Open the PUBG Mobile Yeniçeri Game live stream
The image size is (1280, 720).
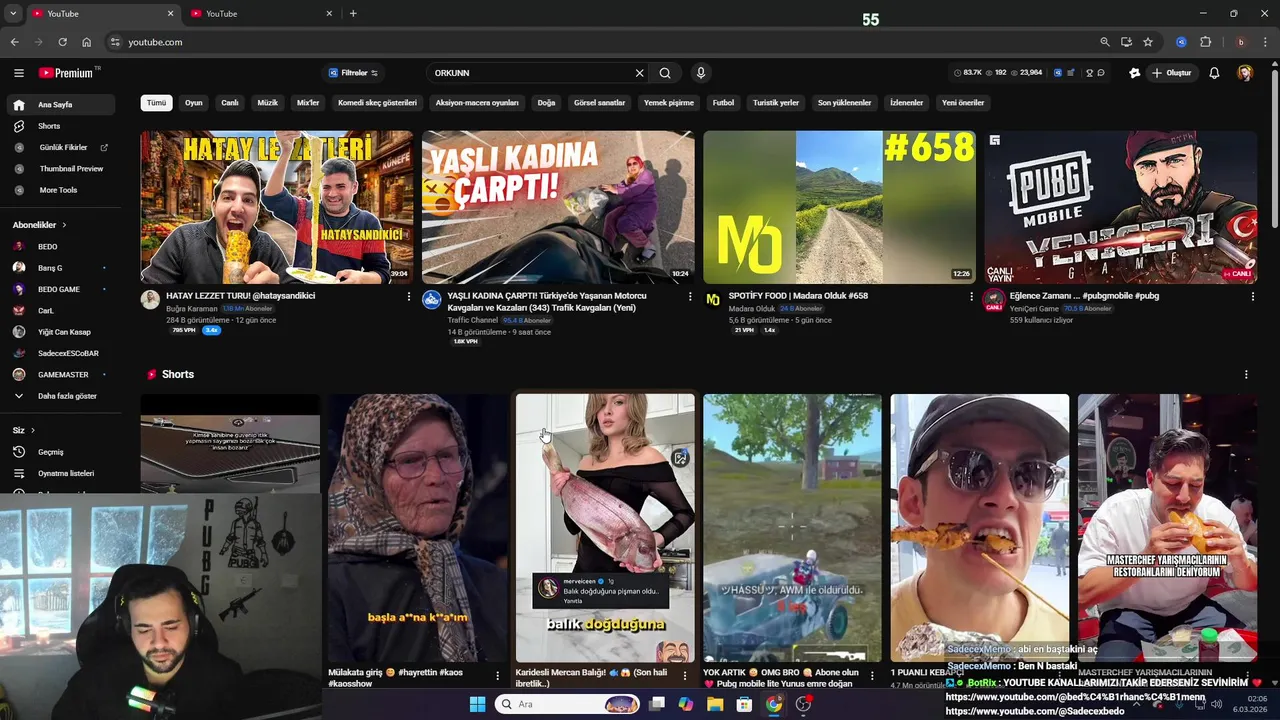pyautogui.click(x=1121, y=207)
